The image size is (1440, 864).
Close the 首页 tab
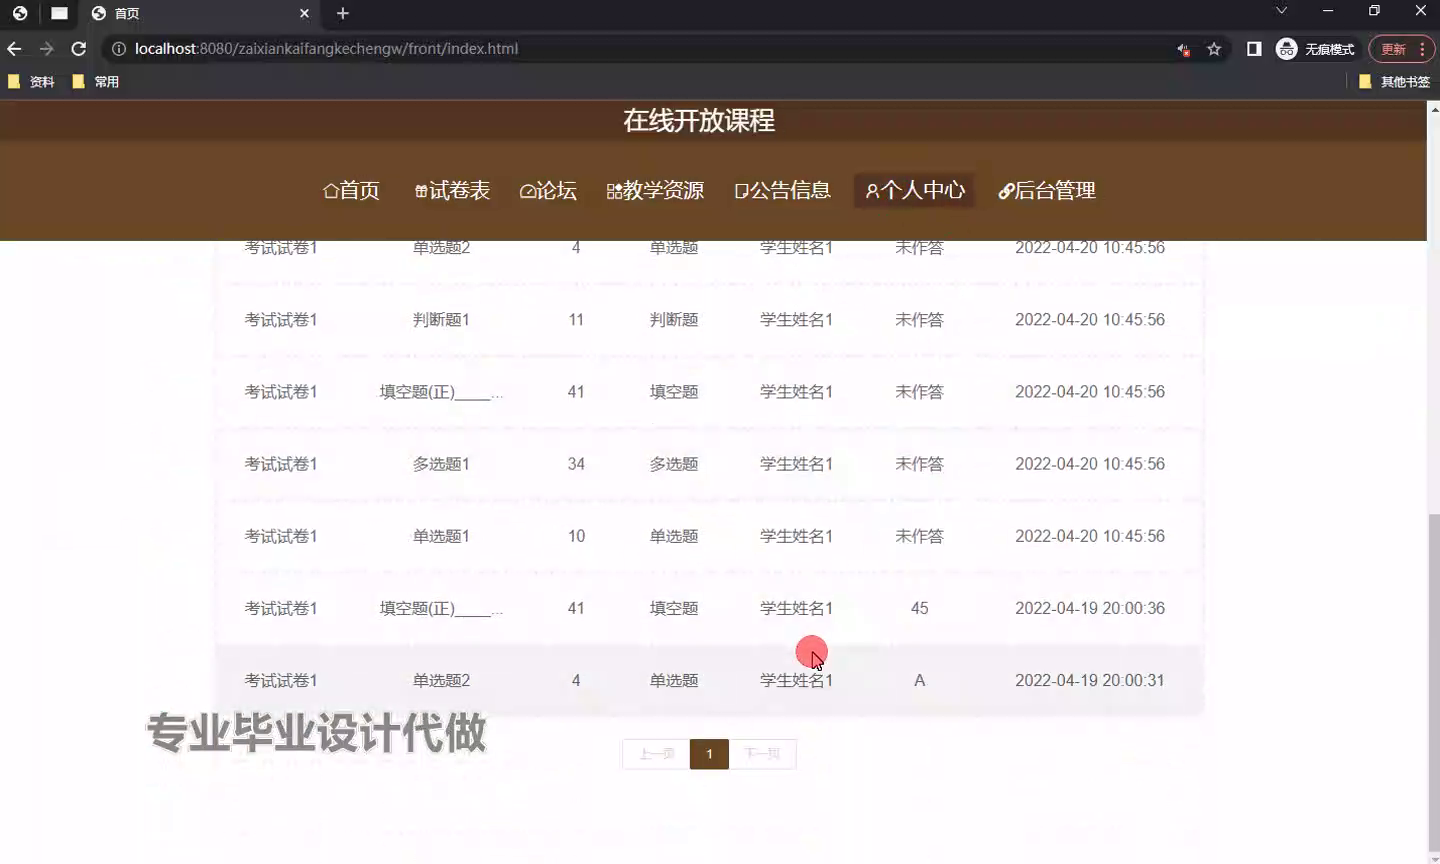(x=305, y=13)
